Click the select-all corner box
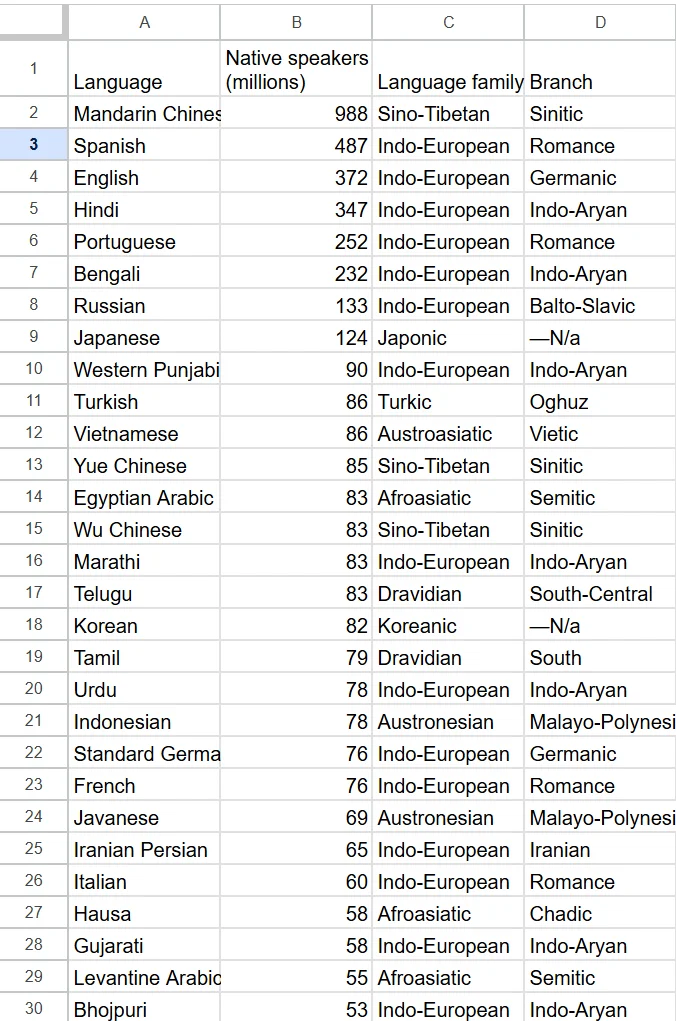 33,22
